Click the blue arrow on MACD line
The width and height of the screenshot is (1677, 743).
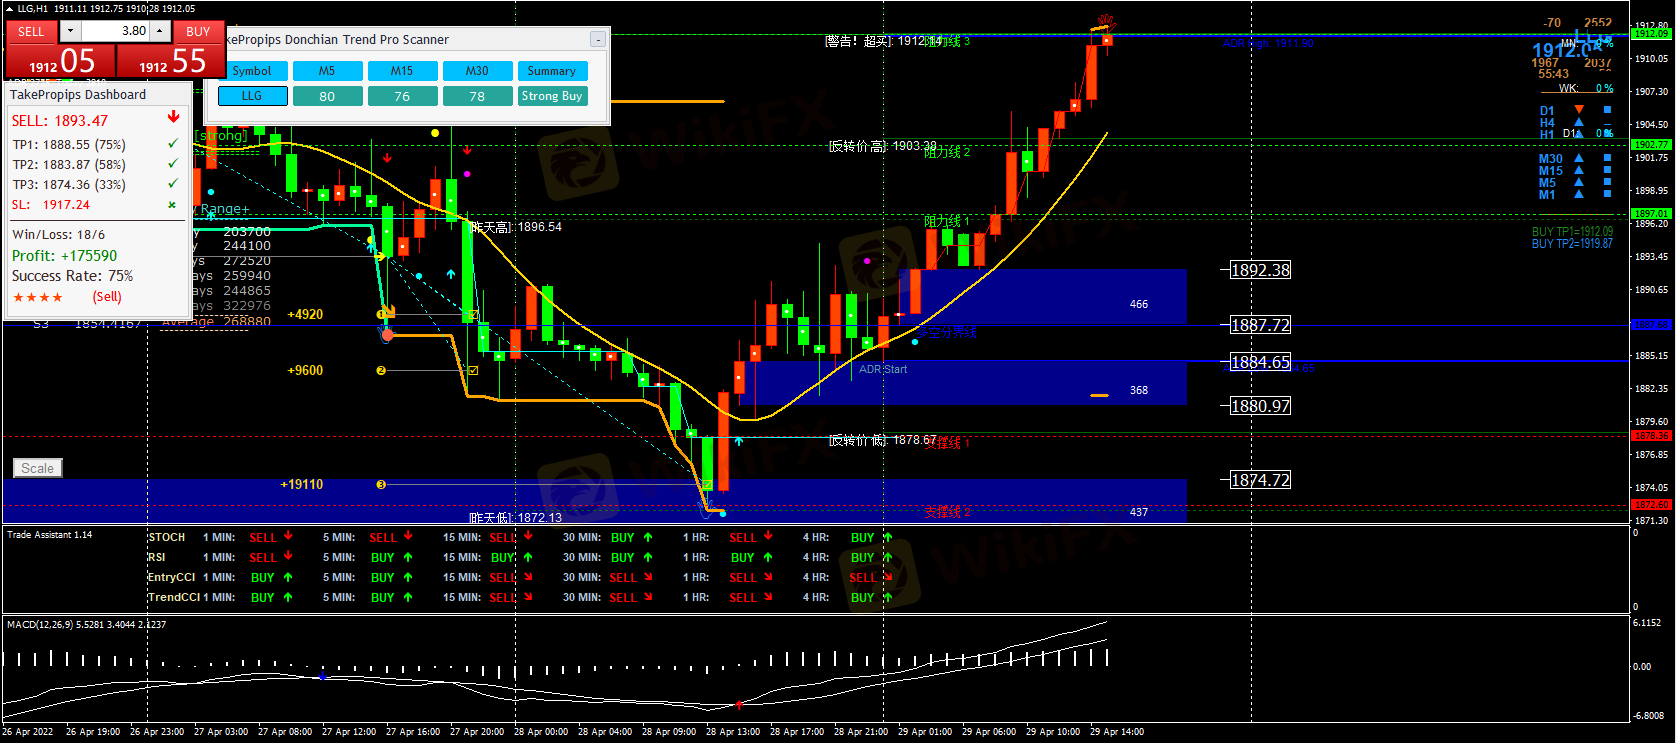coord(321,677)
